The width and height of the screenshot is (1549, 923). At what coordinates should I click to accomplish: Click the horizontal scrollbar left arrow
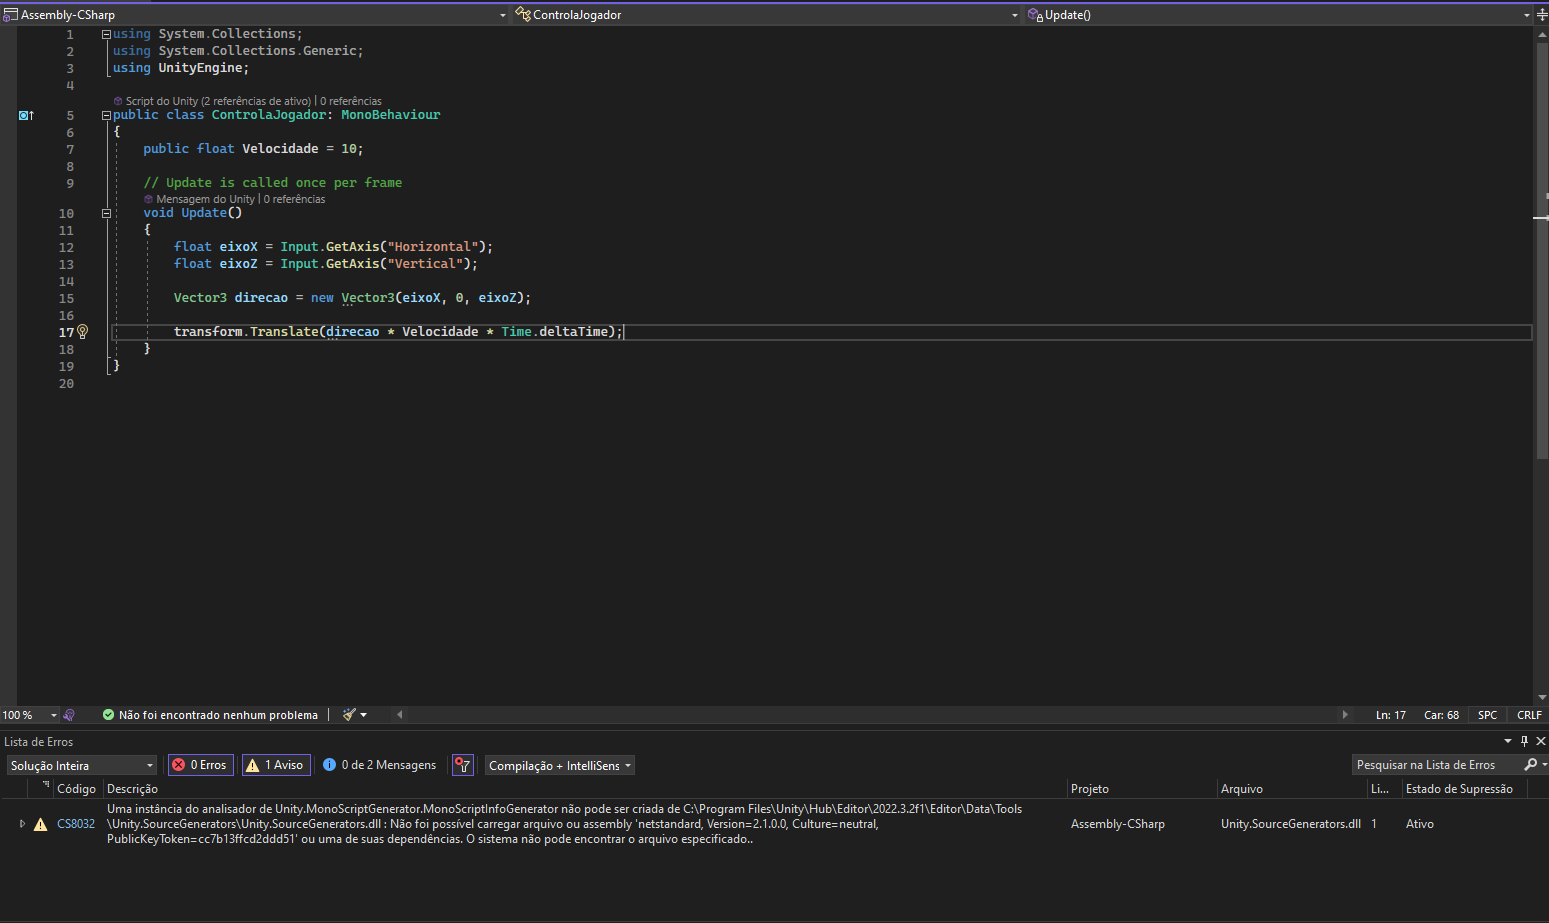tap(400, 715)
